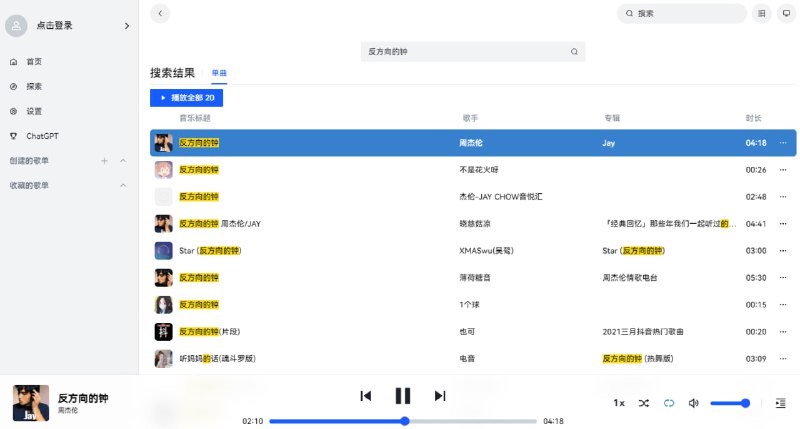Click the top-right 搜索 field
The image size is (800, 429).
coord(682,13)
